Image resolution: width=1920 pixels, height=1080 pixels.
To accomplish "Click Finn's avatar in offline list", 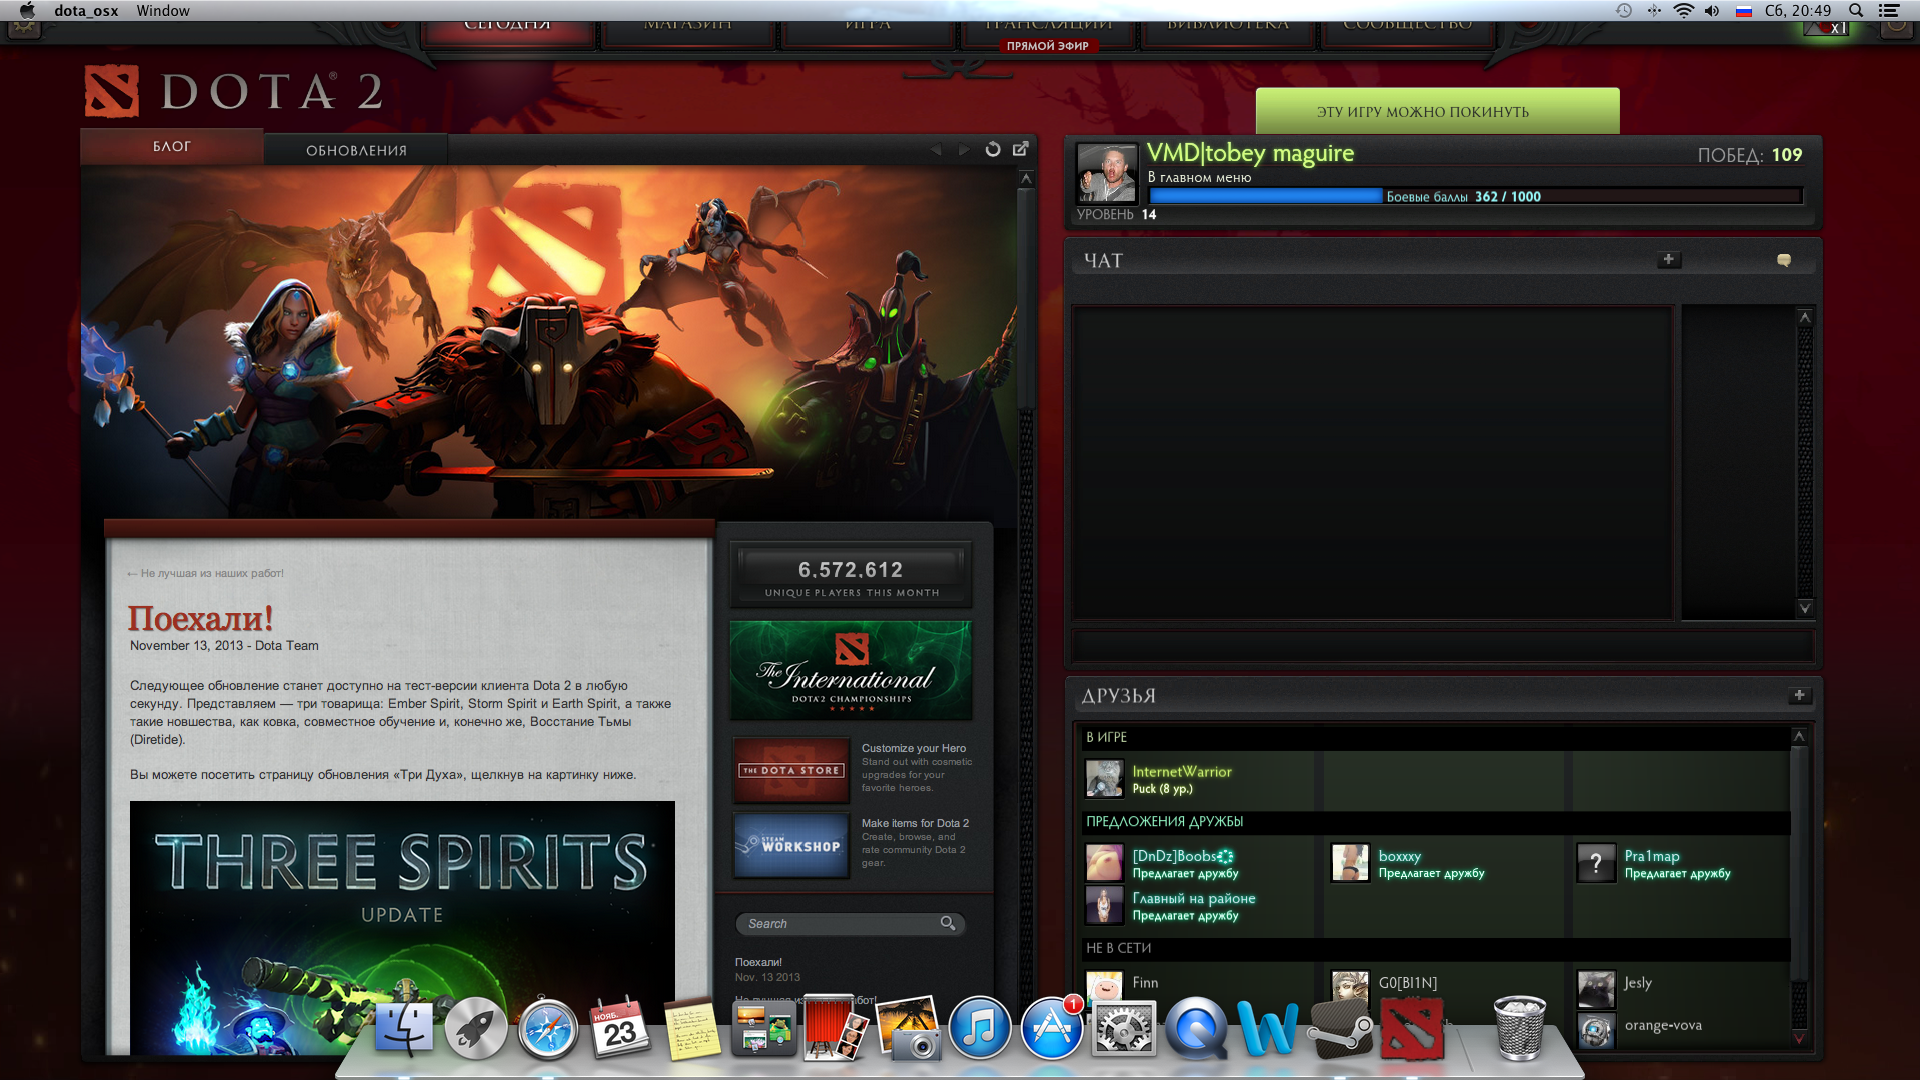I will [1104, 988].
